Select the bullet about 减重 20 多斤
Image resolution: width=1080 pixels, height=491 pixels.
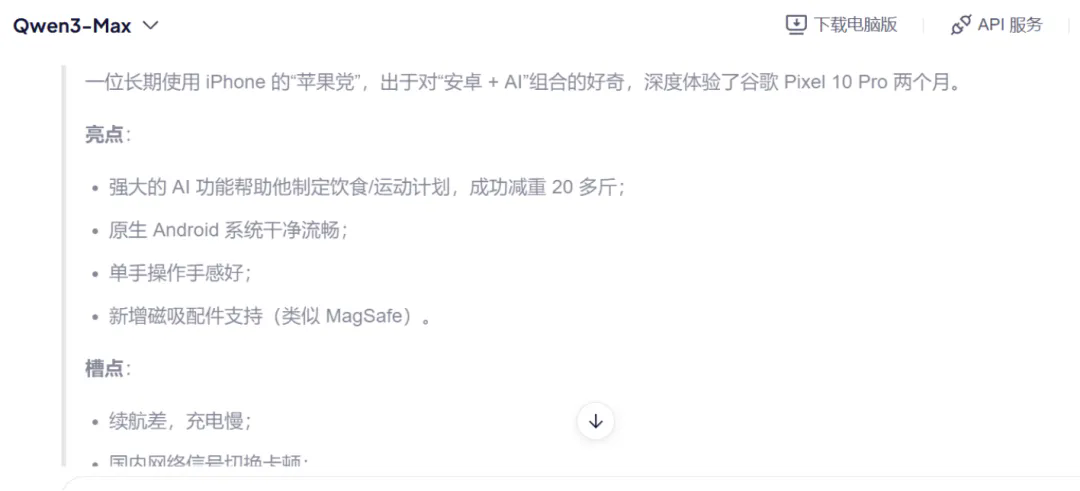point(366,188)
